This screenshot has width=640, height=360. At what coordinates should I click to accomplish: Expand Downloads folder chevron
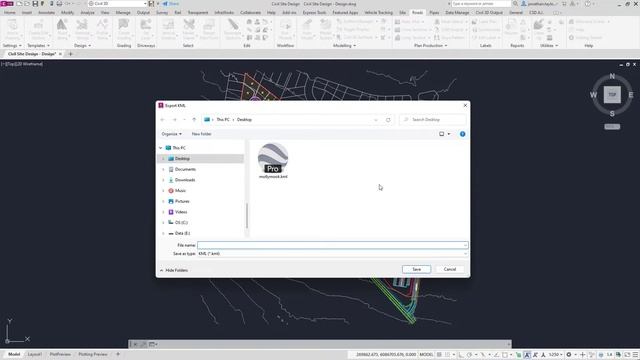(163, 180)
